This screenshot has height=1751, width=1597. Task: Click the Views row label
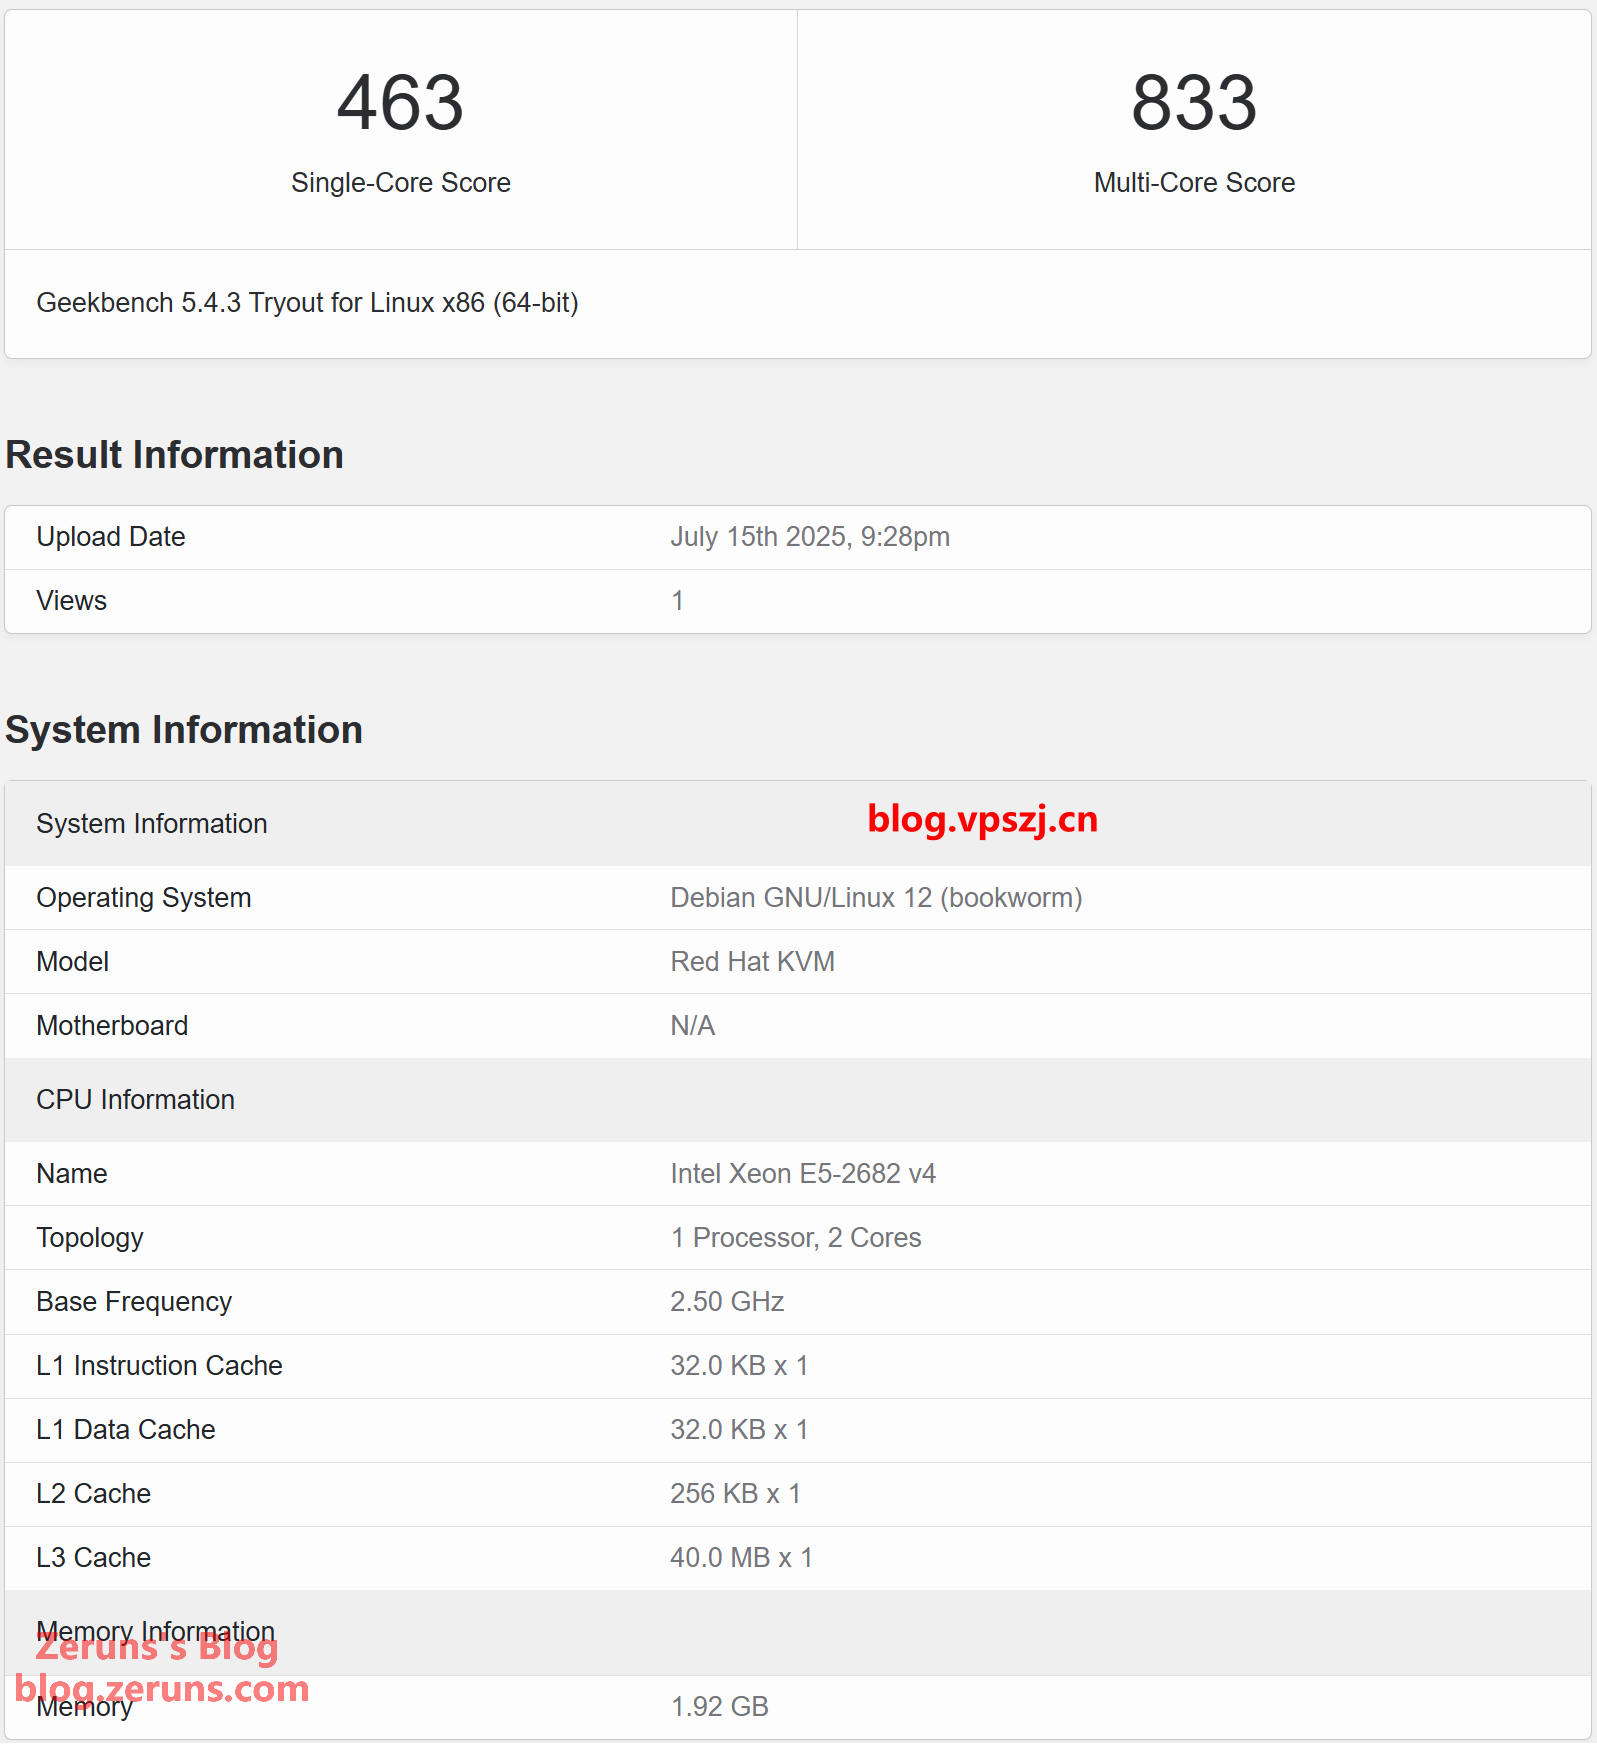click(x=71, y=601)
